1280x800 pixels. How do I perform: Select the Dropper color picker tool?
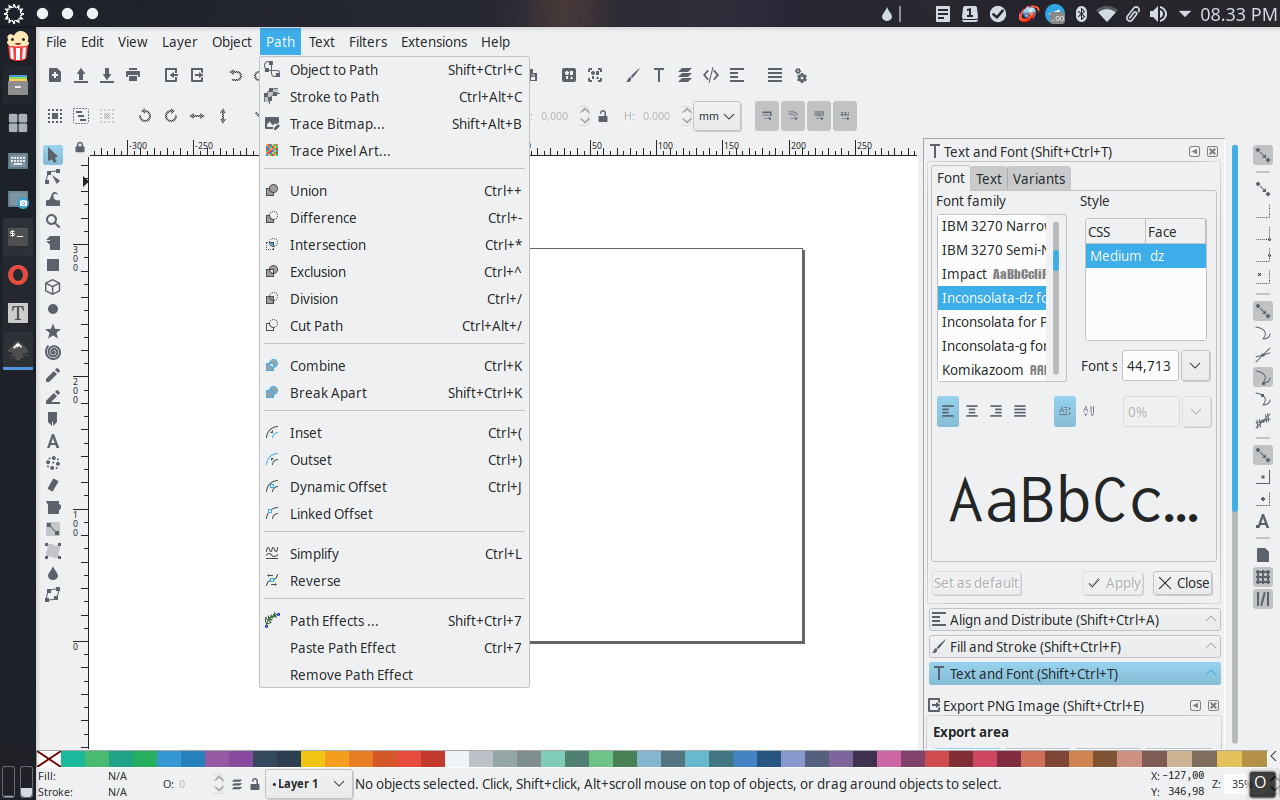pos(53,573)
